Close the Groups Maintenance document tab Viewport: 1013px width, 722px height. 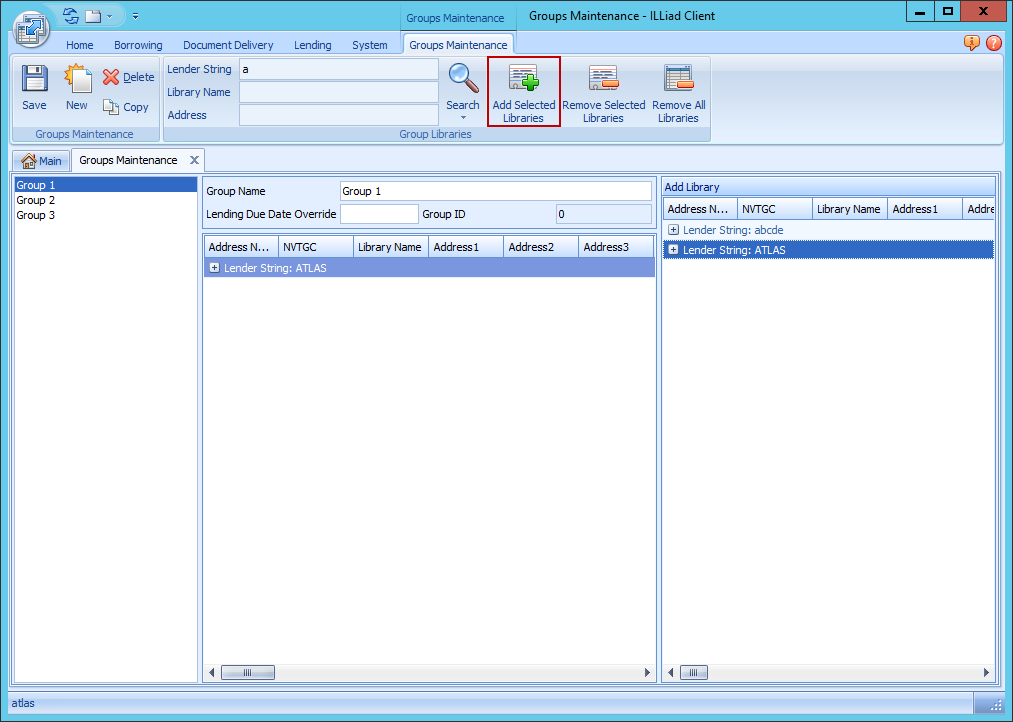pos(194,160)
